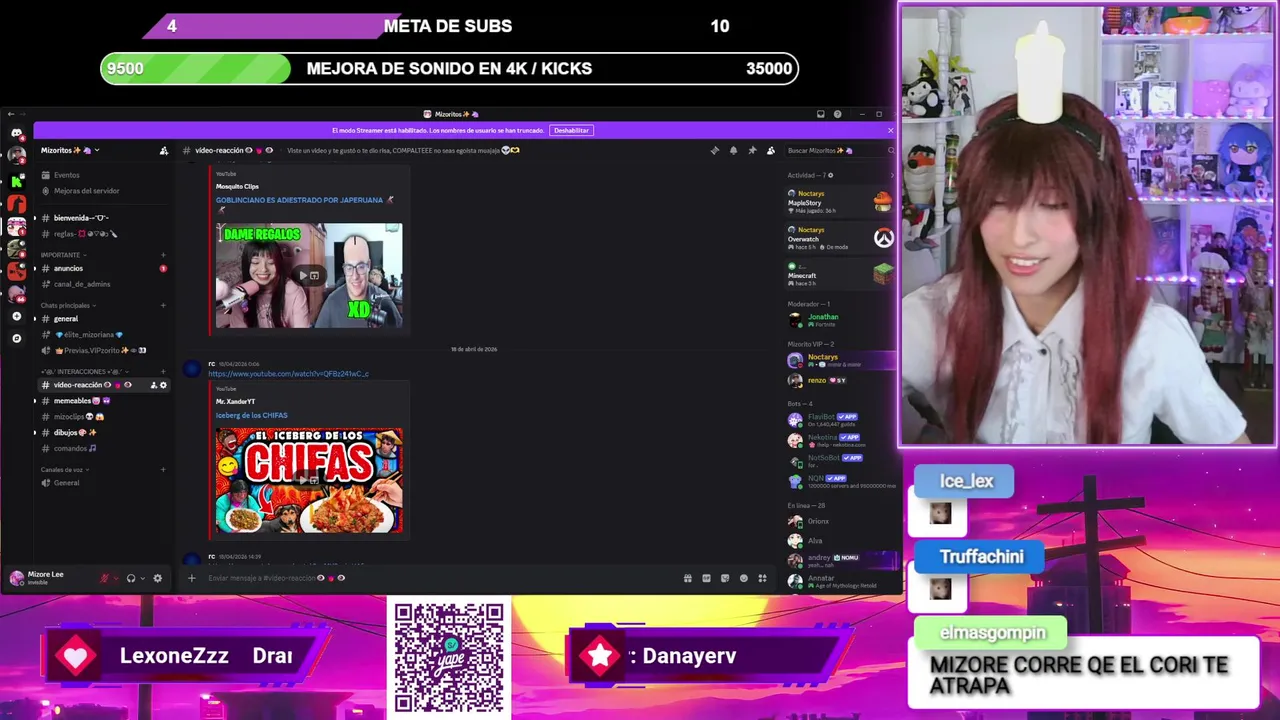The height and width of the screenshot is (720, 1280).
Task: Select the comandos channel
Action: click(x=101, y=449)
